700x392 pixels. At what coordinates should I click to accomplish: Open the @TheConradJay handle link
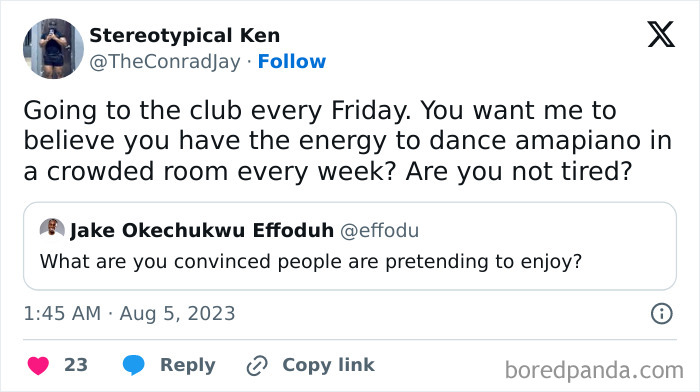click(x=165, y=62)
